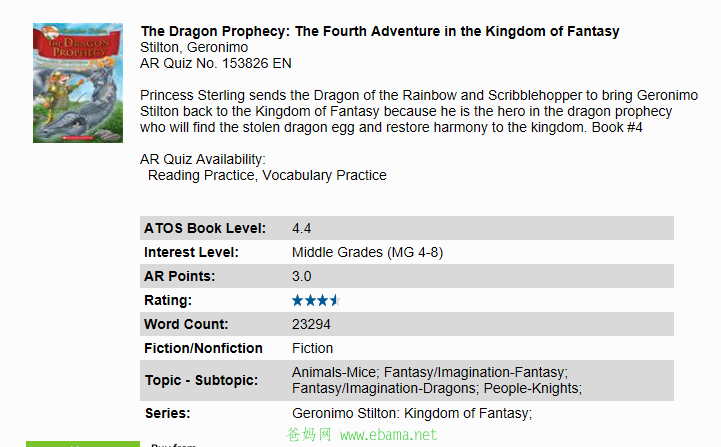Click the Fiction value in the table
Screen dimensions: 721x447
coord(312,348)
